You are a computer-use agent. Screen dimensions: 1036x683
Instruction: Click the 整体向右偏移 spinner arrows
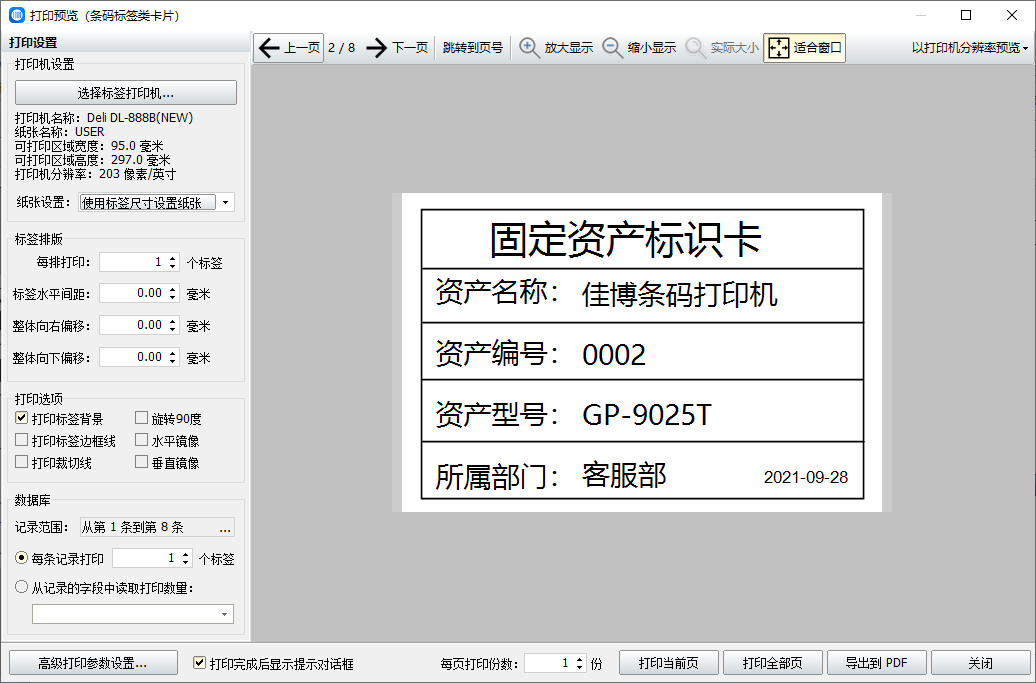[x=172, y=325]
